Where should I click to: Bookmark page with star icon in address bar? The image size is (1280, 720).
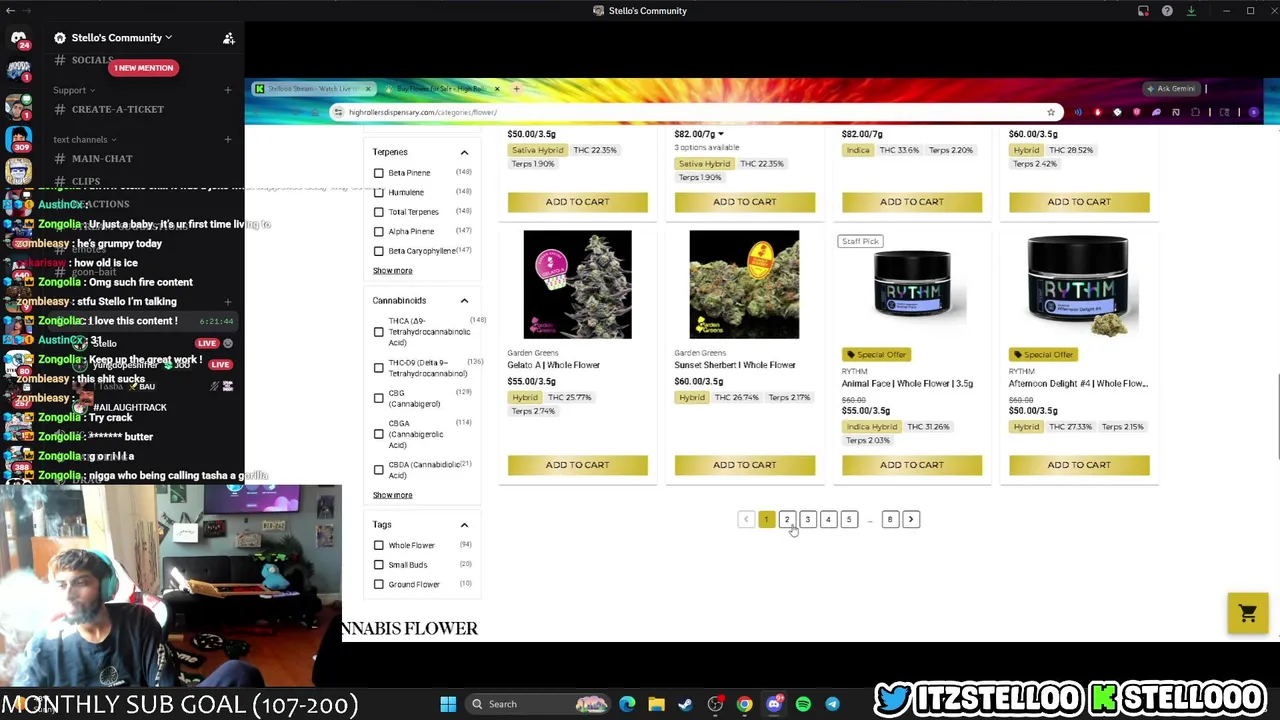pos(1051,112)
